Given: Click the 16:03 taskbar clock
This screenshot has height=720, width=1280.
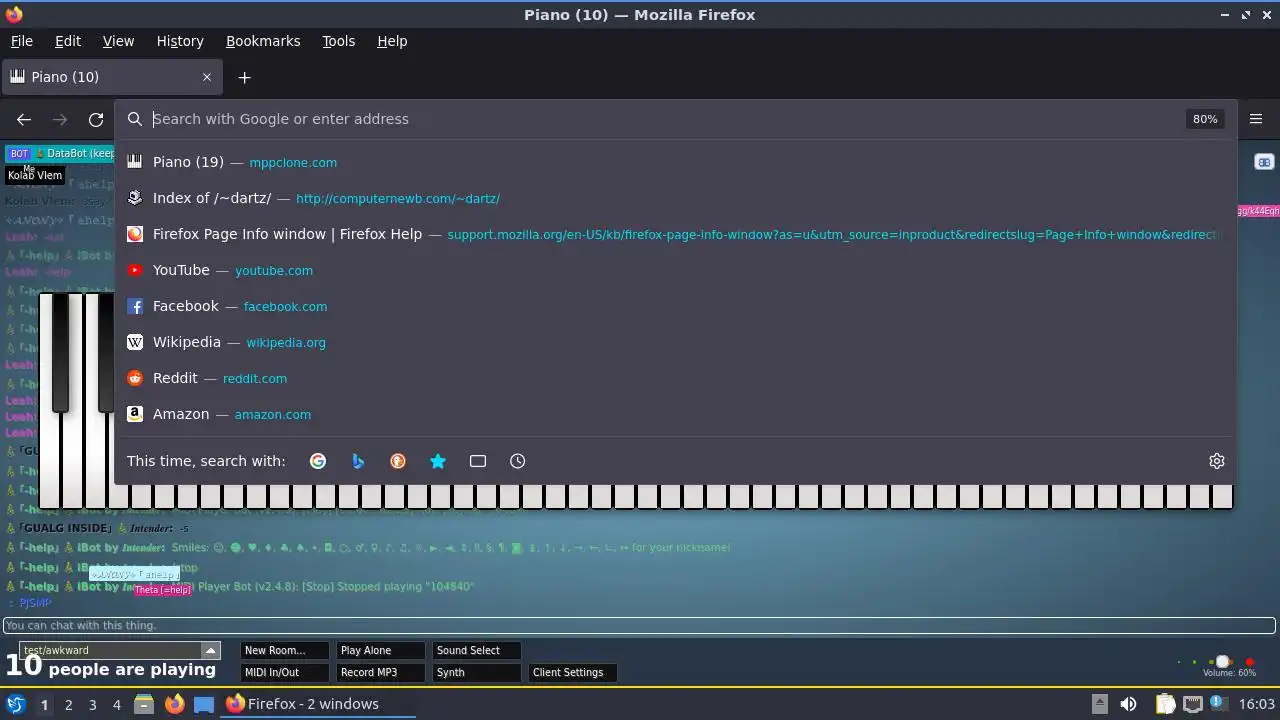Looking at the screenshot, I should pyautogui.click(x=1257, y=704).
